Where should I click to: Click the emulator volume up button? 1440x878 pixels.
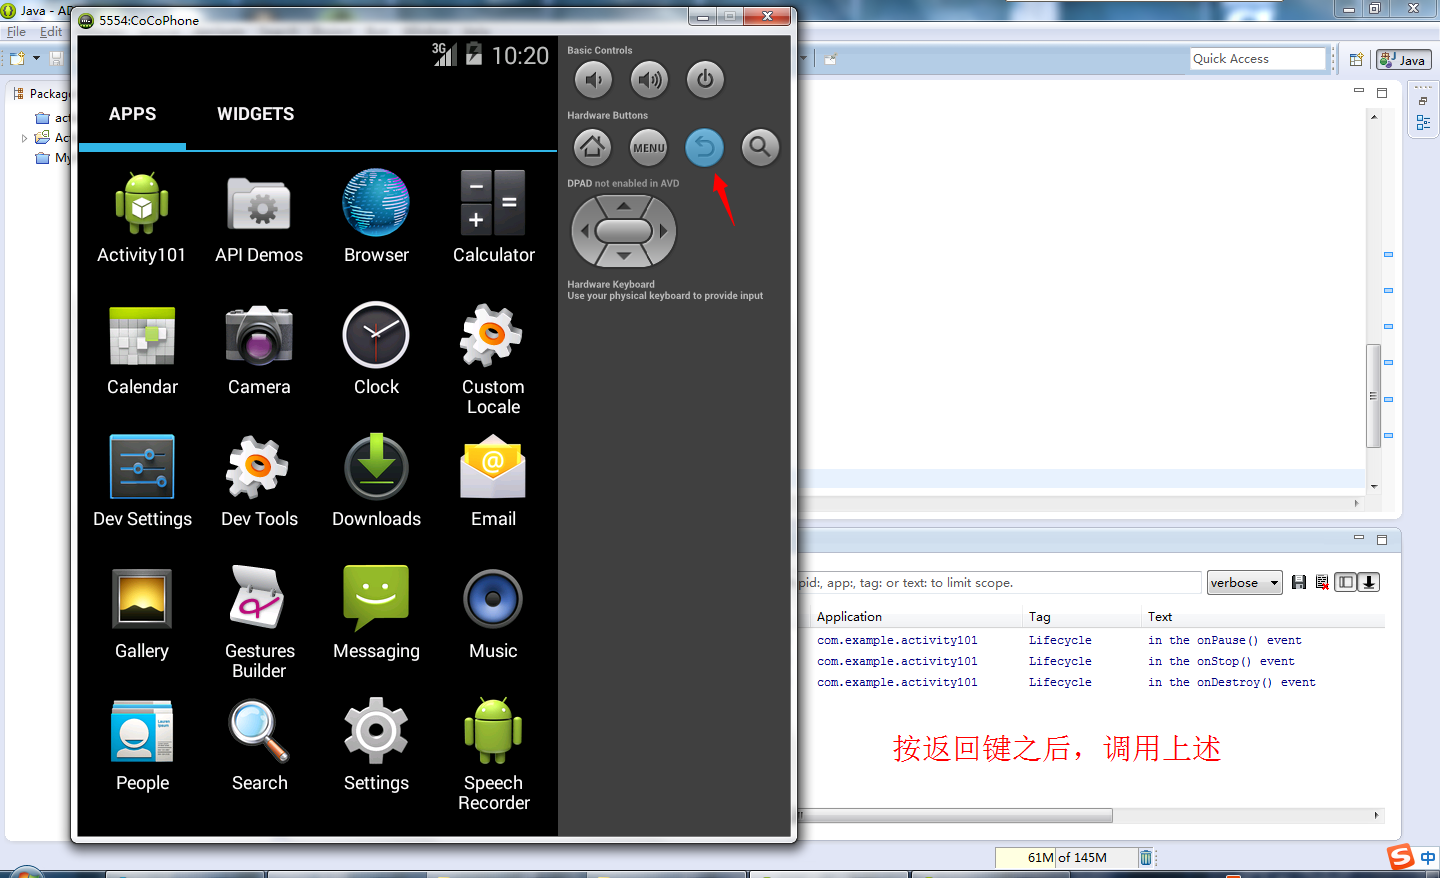649,79
